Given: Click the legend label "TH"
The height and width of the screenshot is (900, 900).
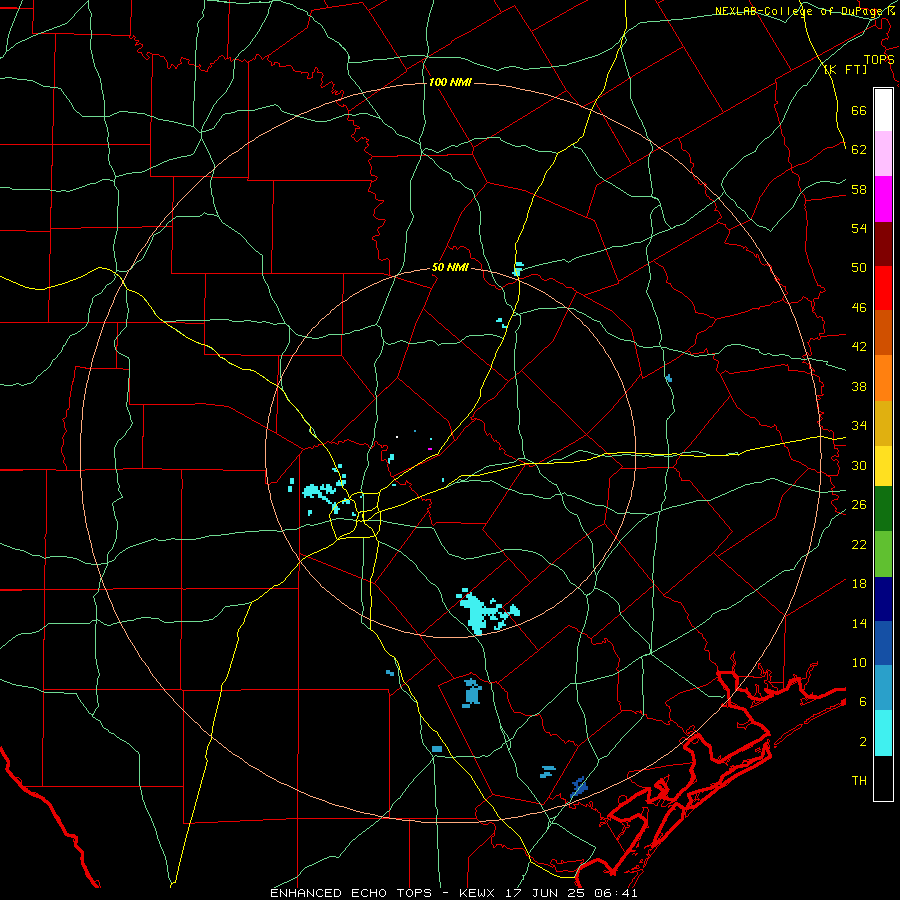Looking at the screenshot, I should point(859,781).
